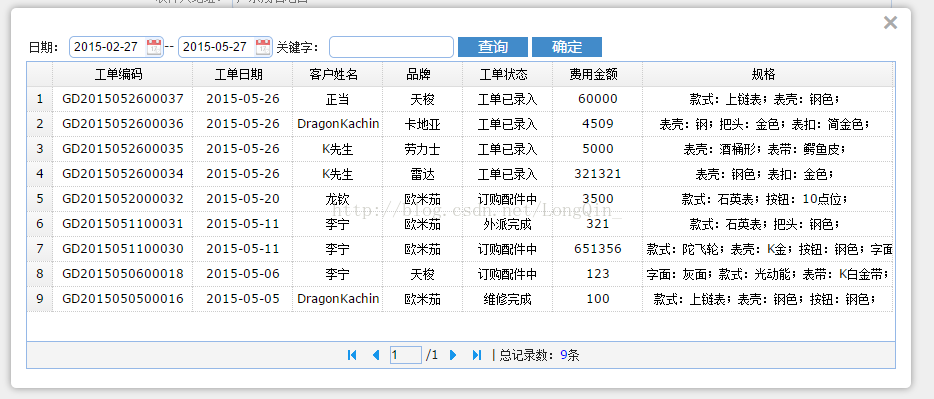Click the 查询 search button
Viewport: 934px width, 399px height.
pos(493,47)
